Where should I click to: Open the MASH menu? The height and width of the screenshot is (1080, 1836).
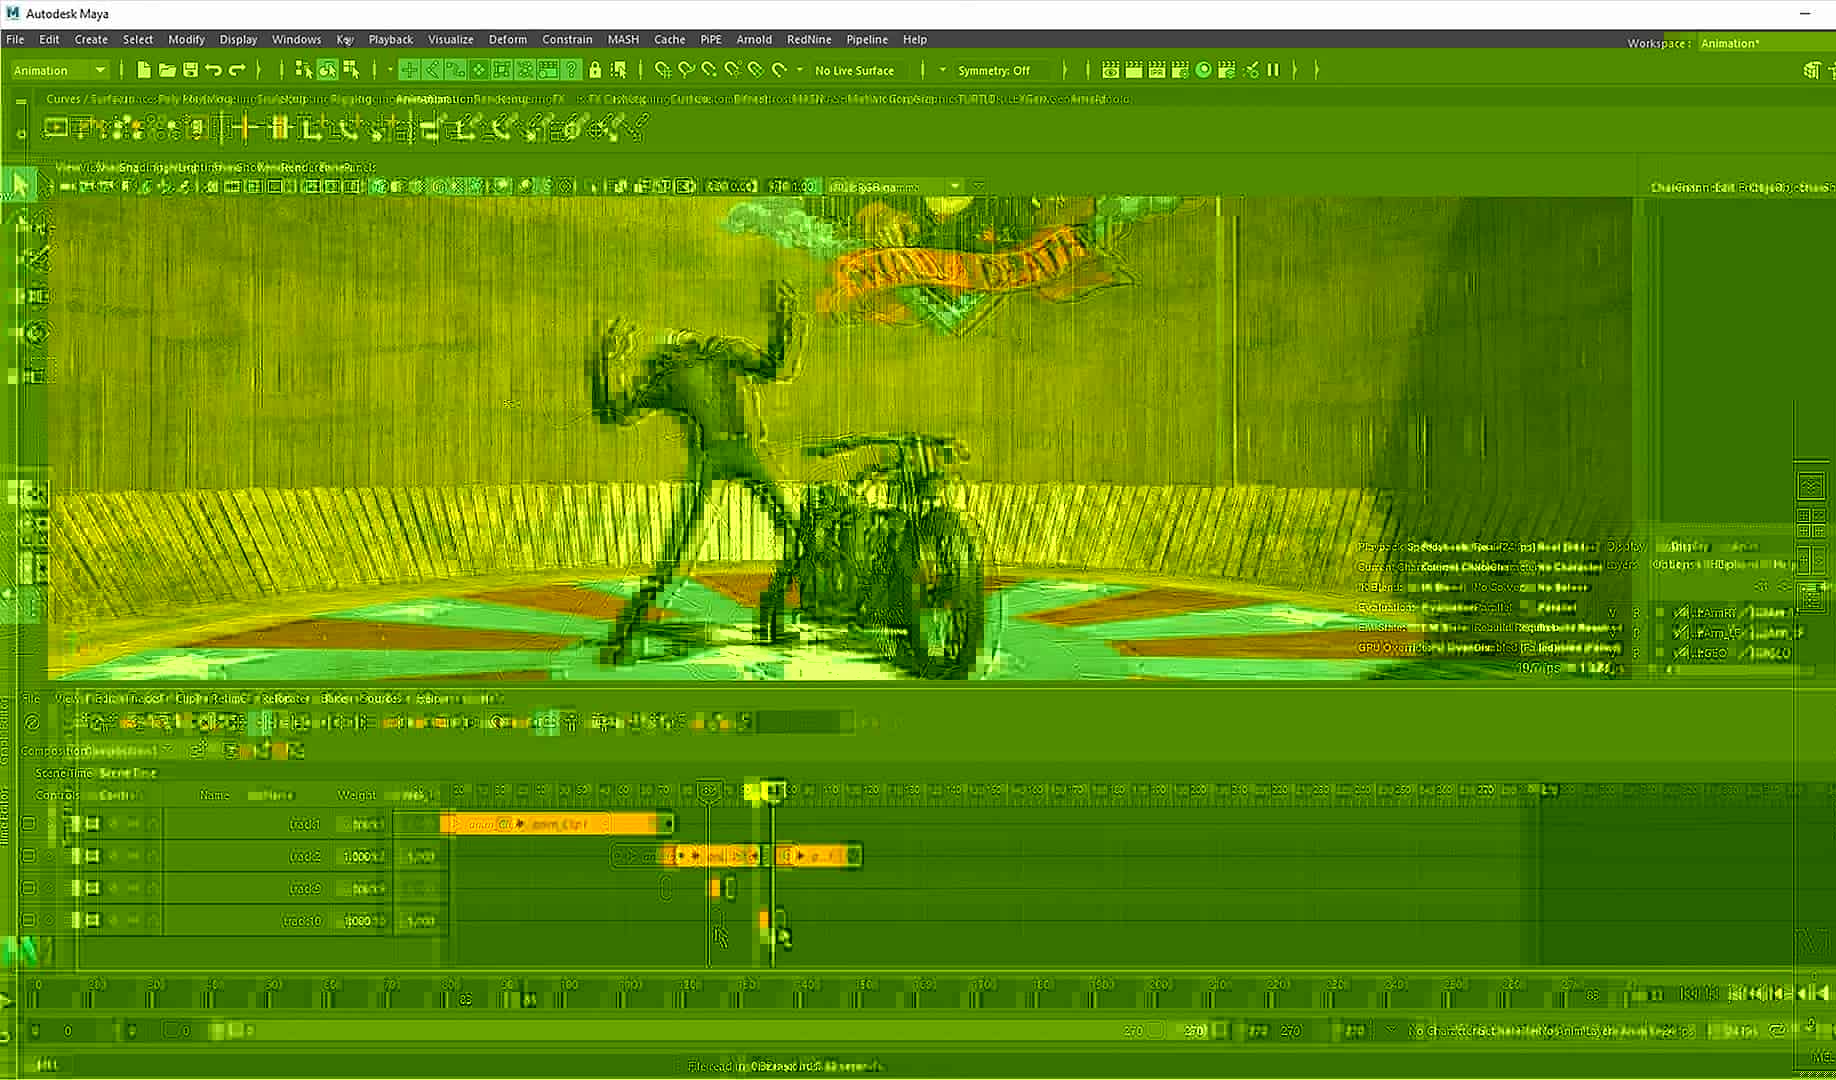click(x=623, y=39)
